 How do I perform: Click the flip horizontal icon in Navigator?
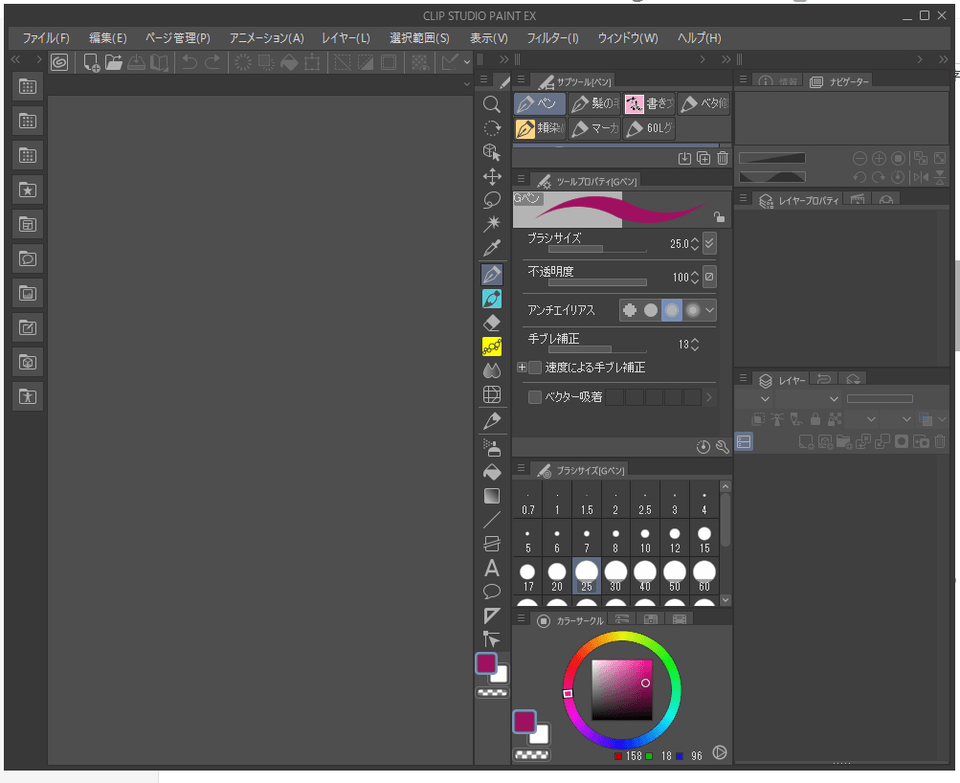click(x=921, y=176)
